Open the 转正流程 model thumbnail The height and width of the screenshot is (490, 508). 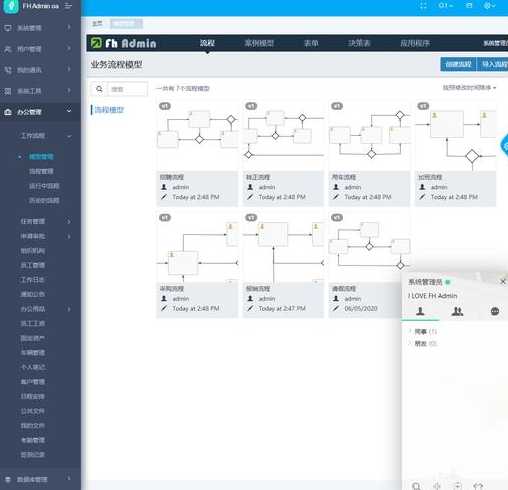pos(283,135)
